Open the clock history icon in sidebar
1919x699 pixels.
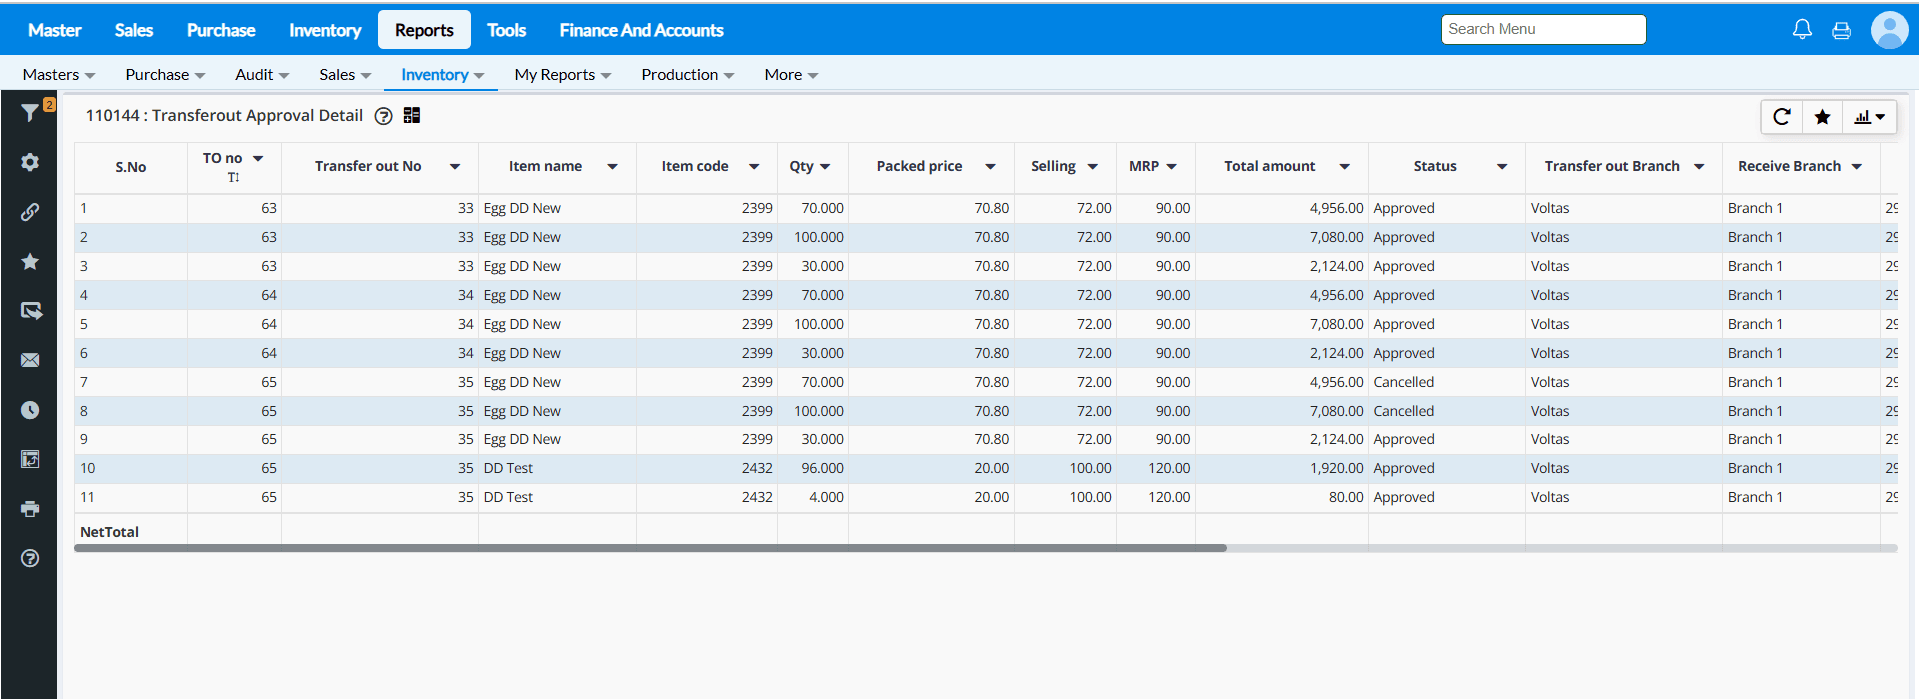coord(30,410)
